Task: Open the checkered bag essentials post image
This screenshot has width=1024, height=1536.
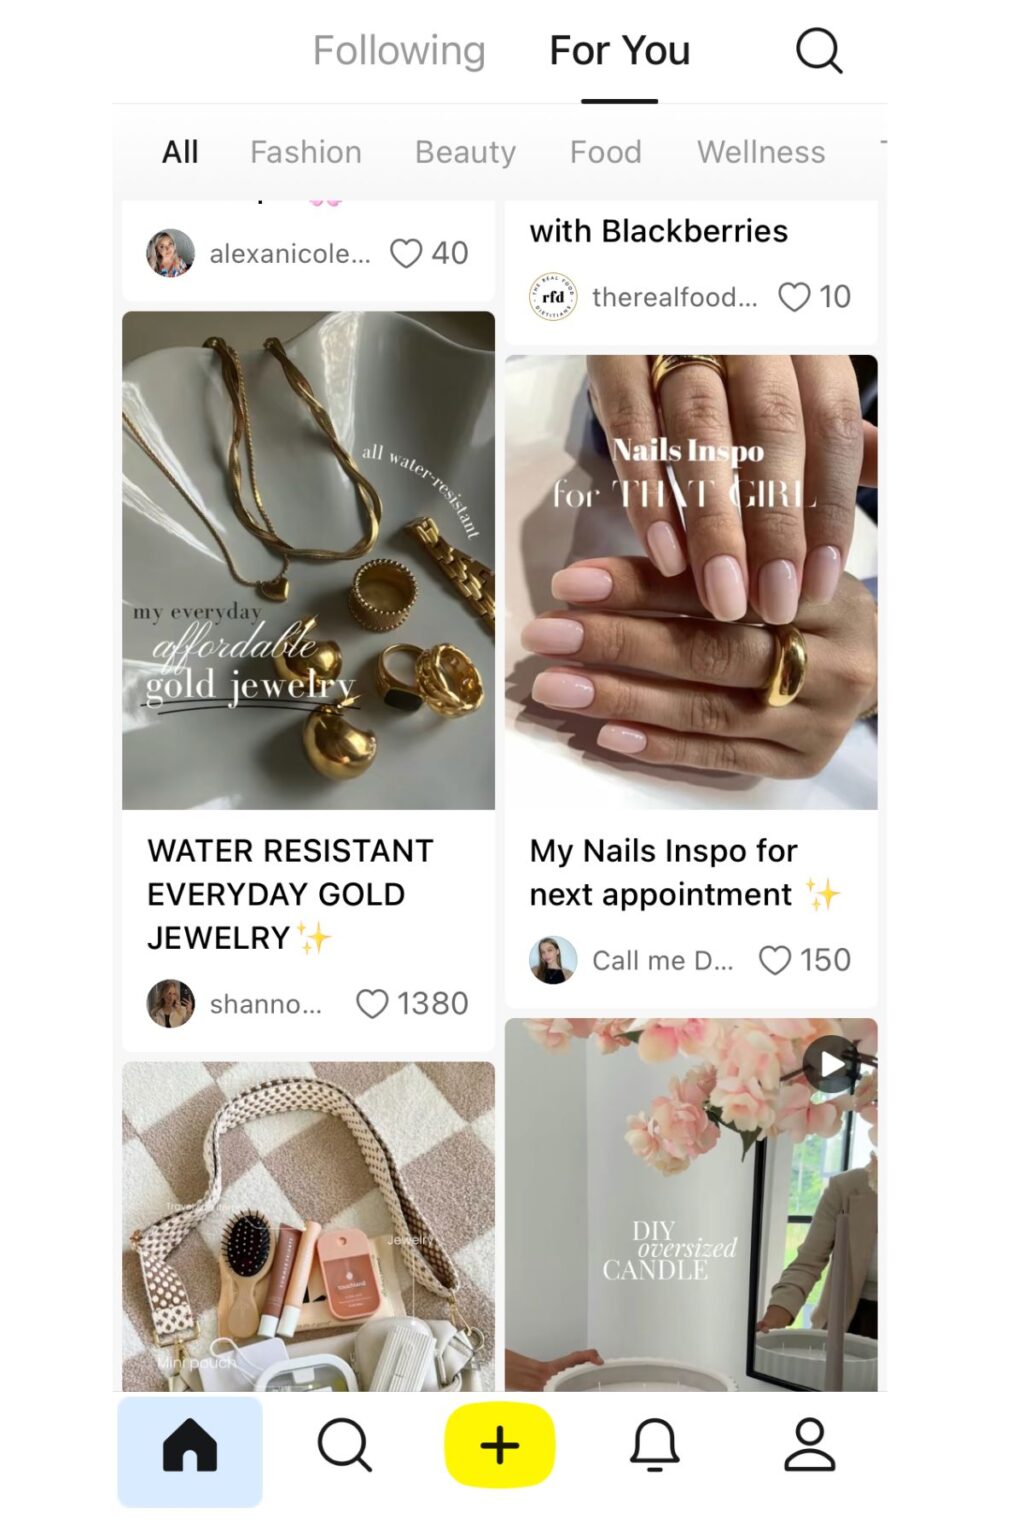Action: pos(308,1227)
